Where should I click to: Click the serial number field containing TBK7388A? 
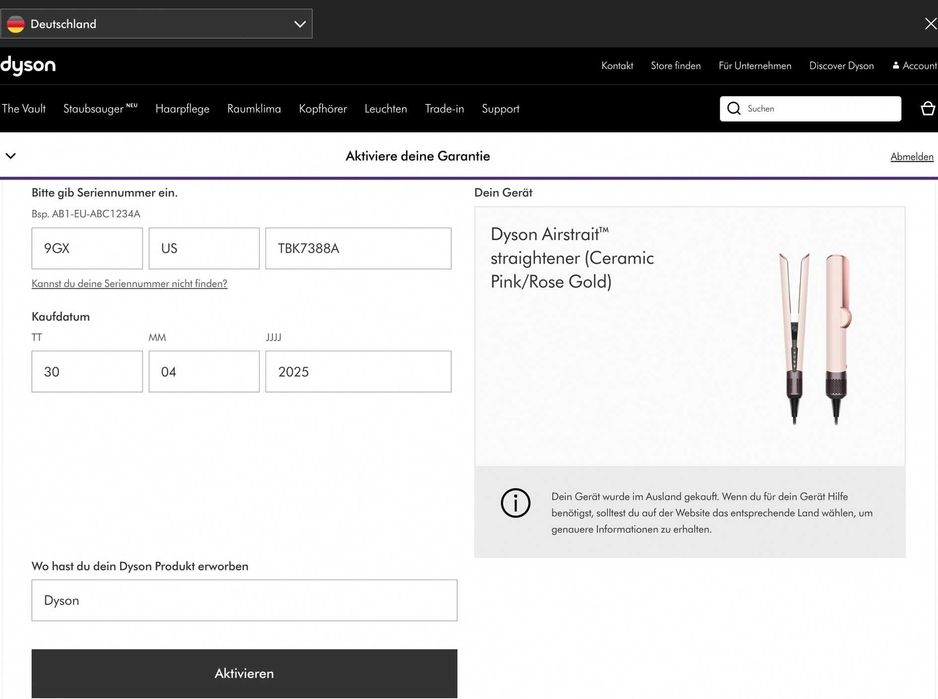coord(358,249)
